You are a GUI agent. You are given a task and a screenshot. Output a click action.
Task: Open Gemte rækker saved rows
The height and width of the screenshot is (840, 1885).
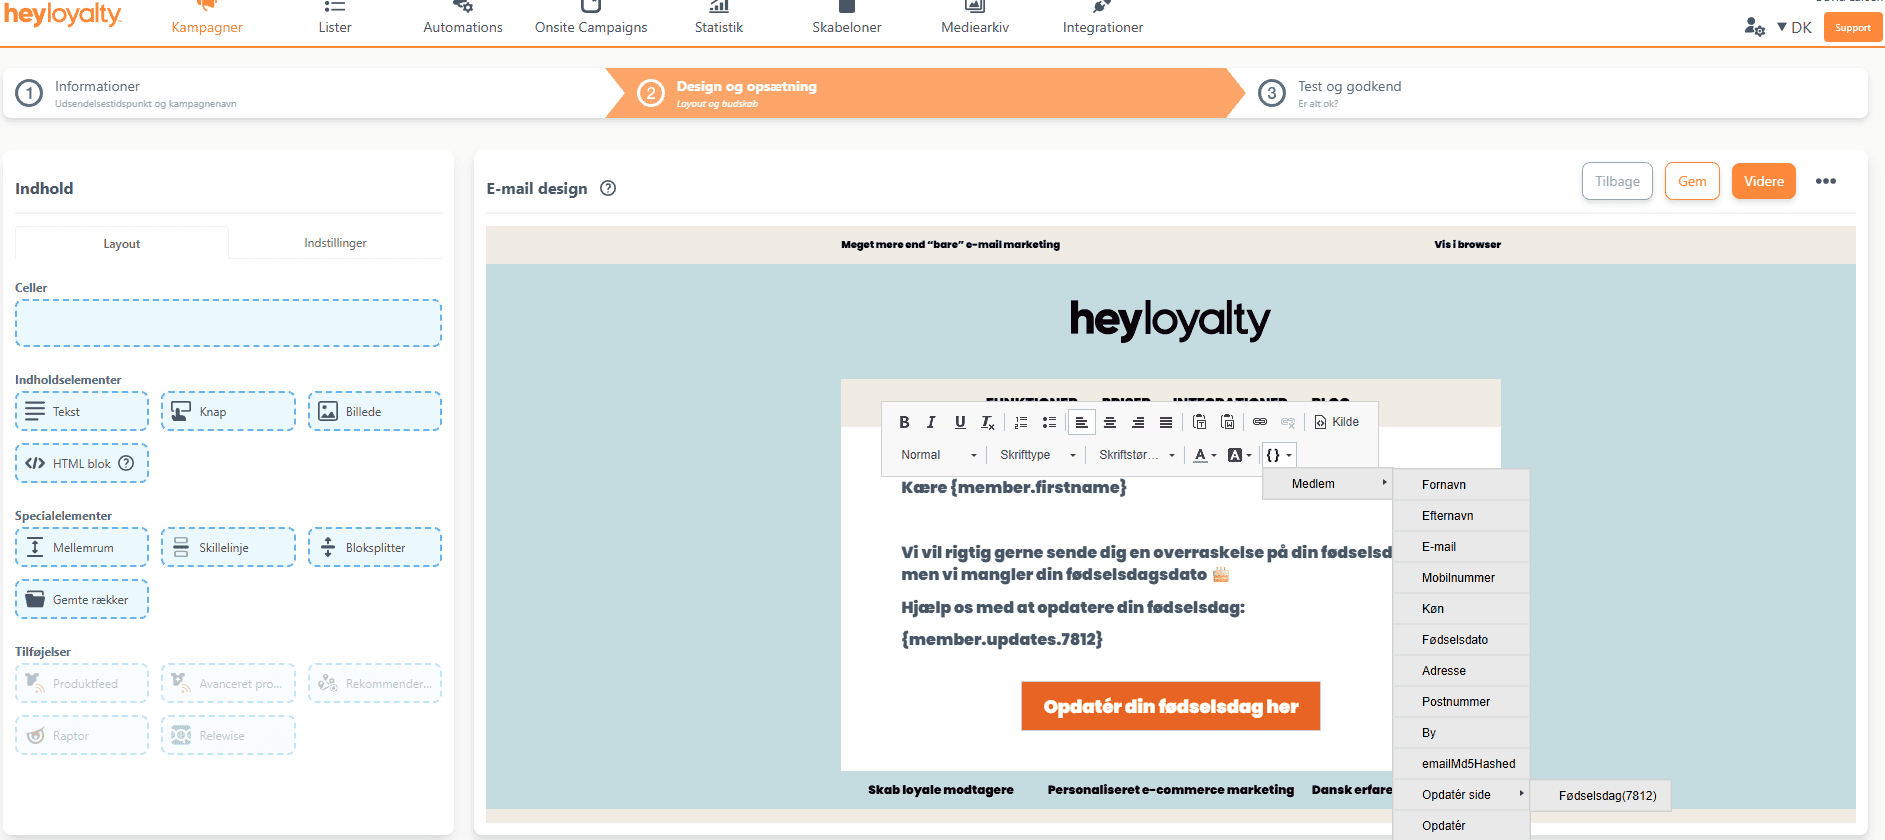click(x=82, y=599)
